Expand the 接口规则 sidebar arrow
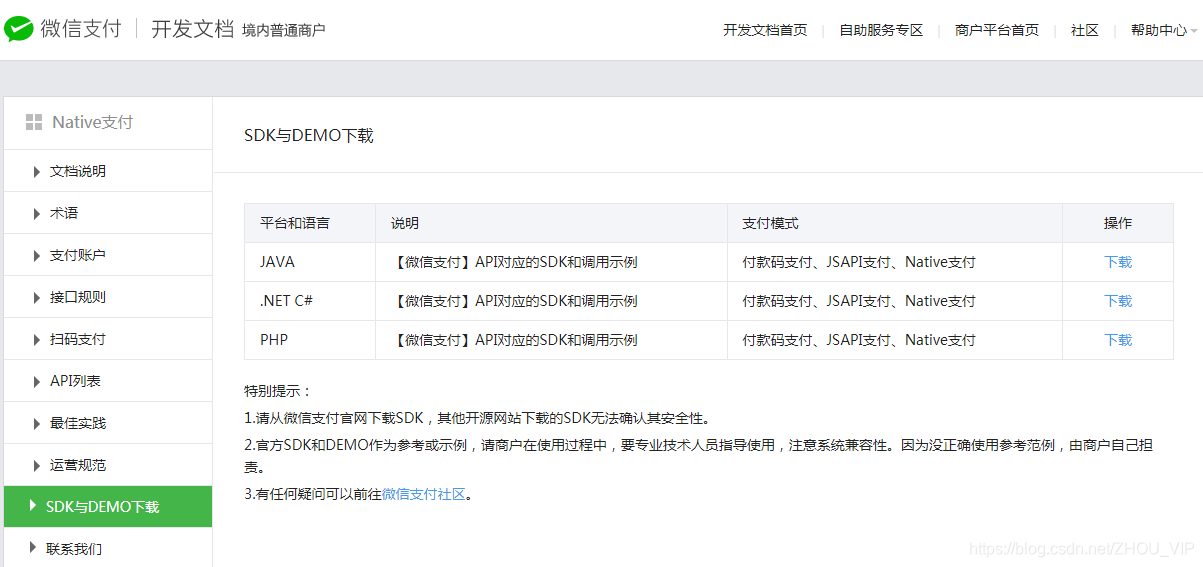1203x567 pixels. pyautogui.click(x=37, y=297)
